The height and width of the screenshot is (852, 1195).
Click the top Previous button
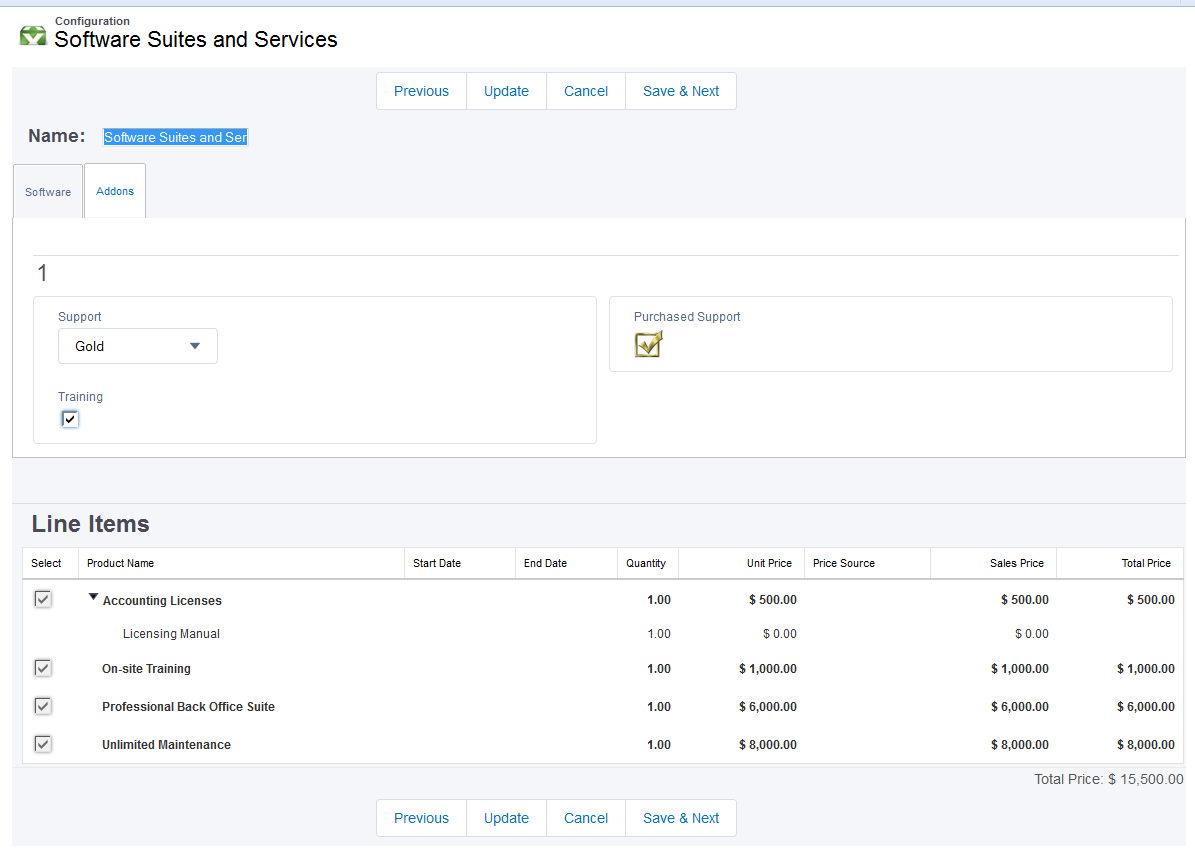point(421,91)
